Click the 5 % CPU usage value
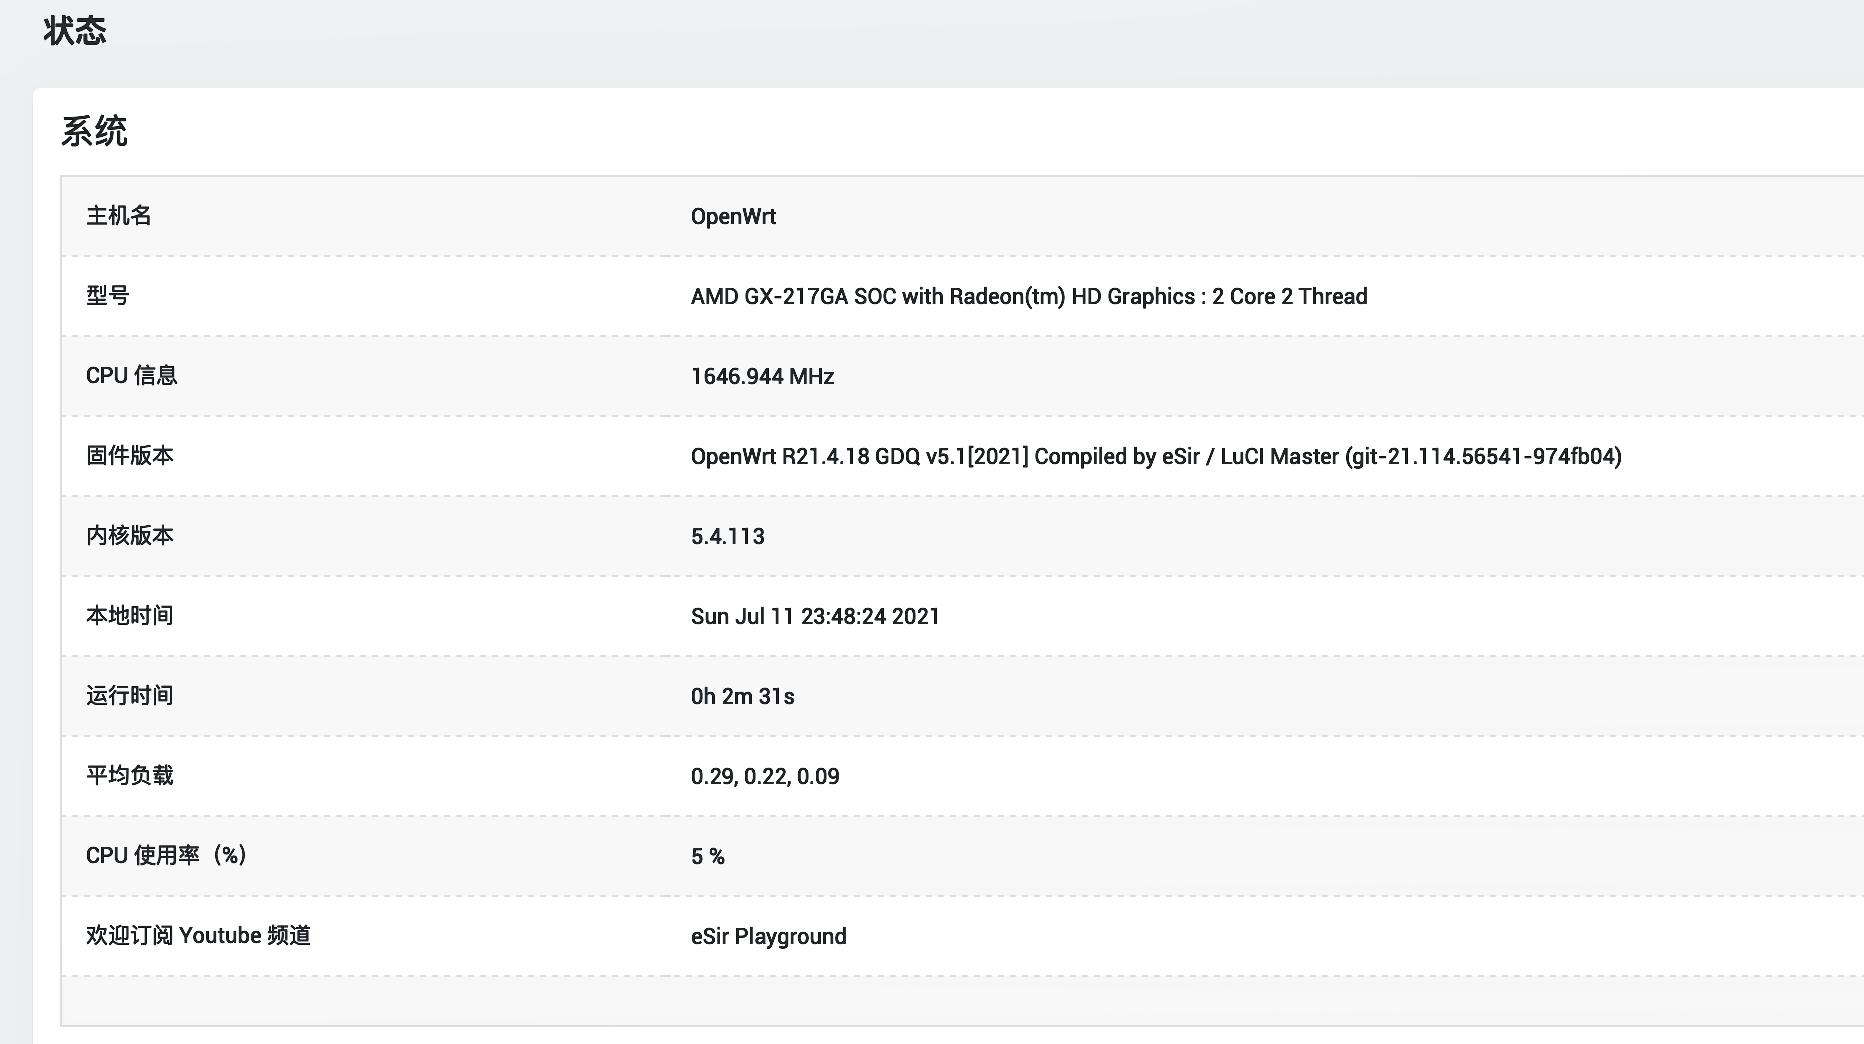The height and width of the screenshot is (1044, 1864). click(707, 857)
